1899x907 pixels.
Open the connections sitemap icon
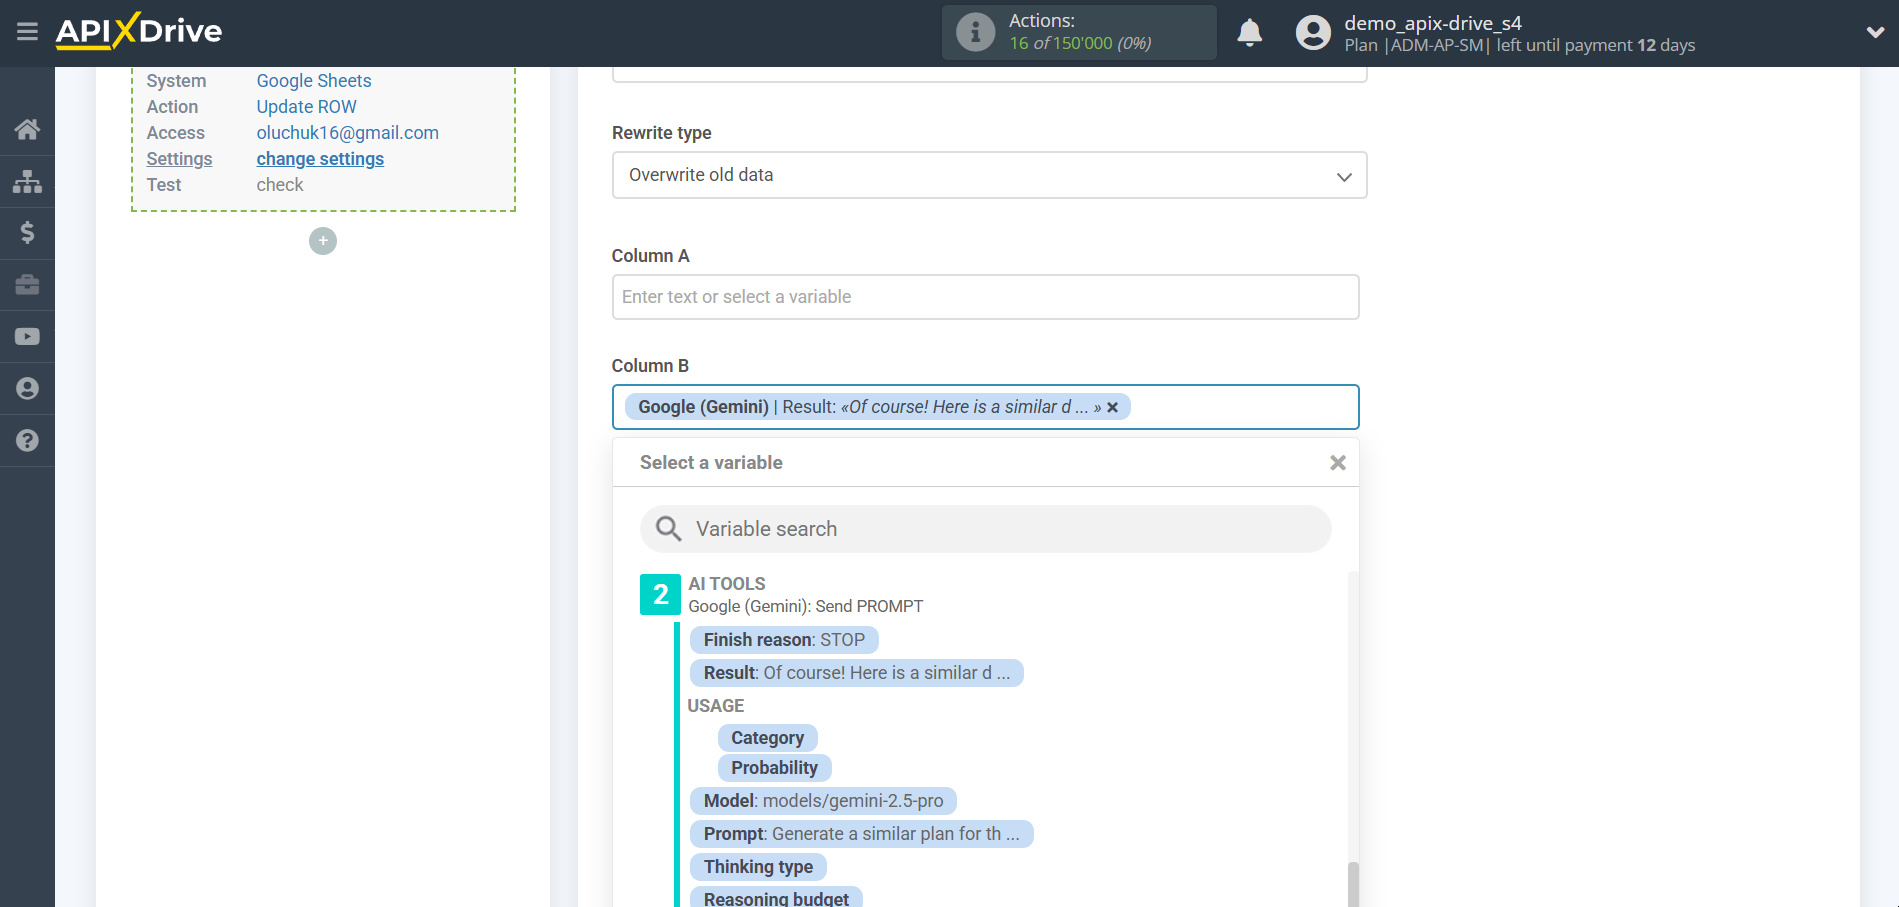pos(27,181)
